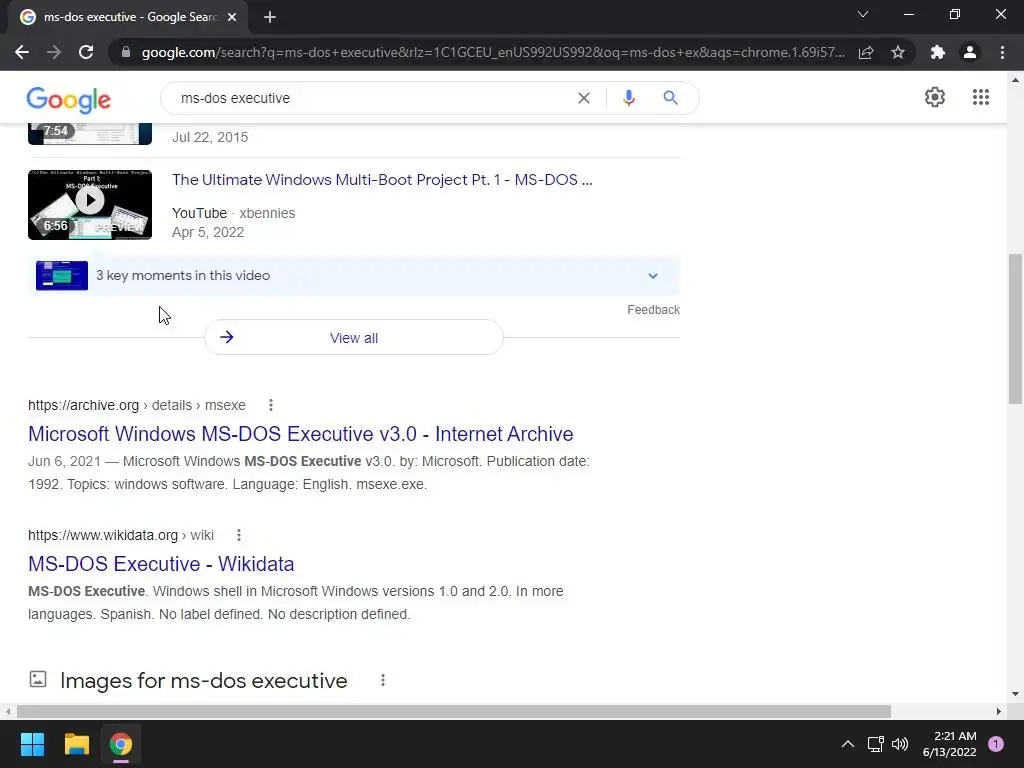1024x768 pixels.
Task: Bookmark this tab with the star icon
Action: pyautogui.click(x=898, y=52)
